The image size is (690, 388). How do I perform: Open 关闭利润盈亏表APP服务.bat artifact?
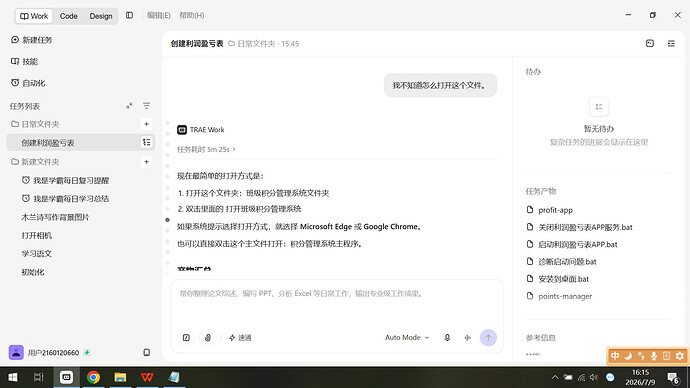585,227
